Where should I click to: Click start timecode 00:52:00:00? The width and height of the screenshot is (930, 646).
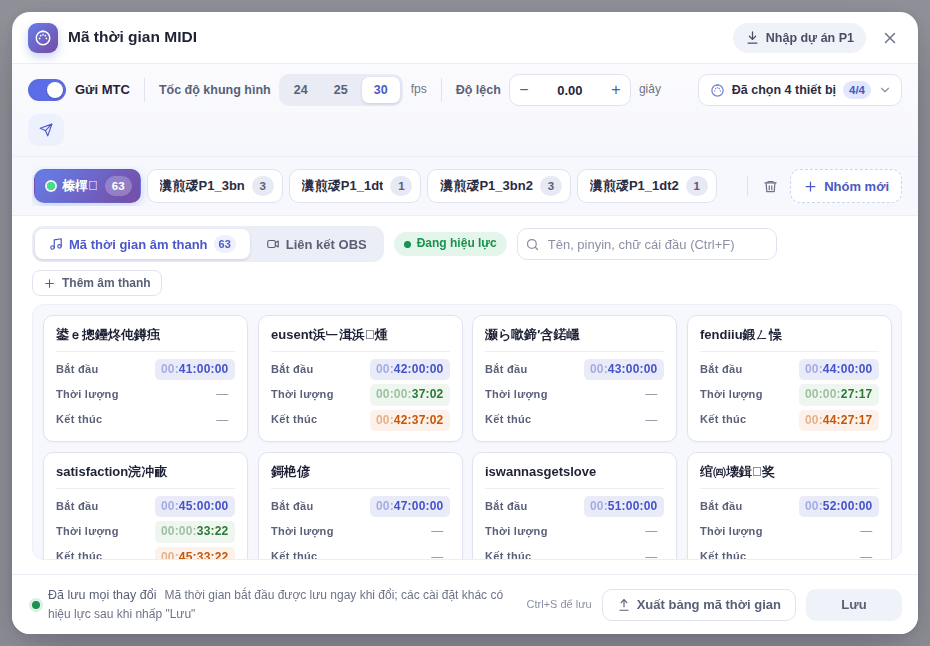(x=839, y=506)
